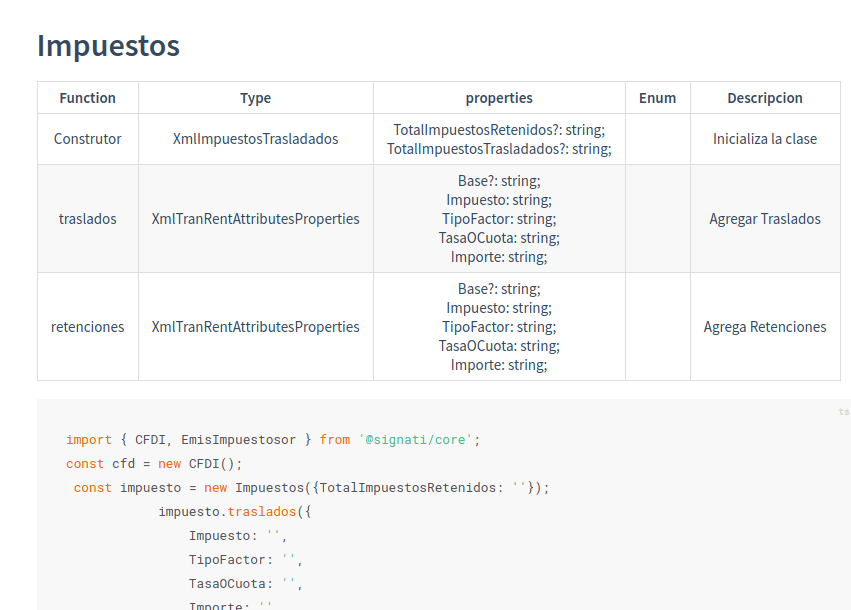Viewport: 851px width, 610px height.
Task: Click the ts language label on code block
Action: click(x=843, y=412)
